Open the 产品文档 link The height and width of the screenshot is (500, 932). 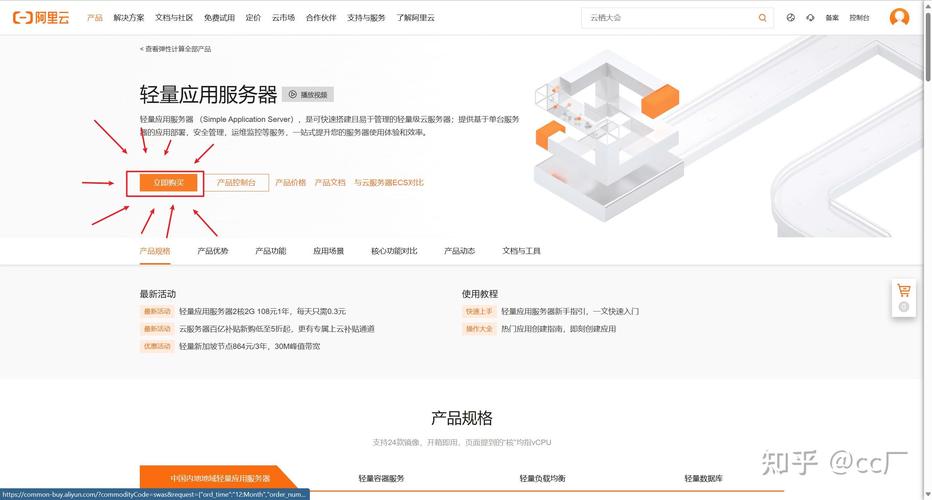[x=330, y=183]
